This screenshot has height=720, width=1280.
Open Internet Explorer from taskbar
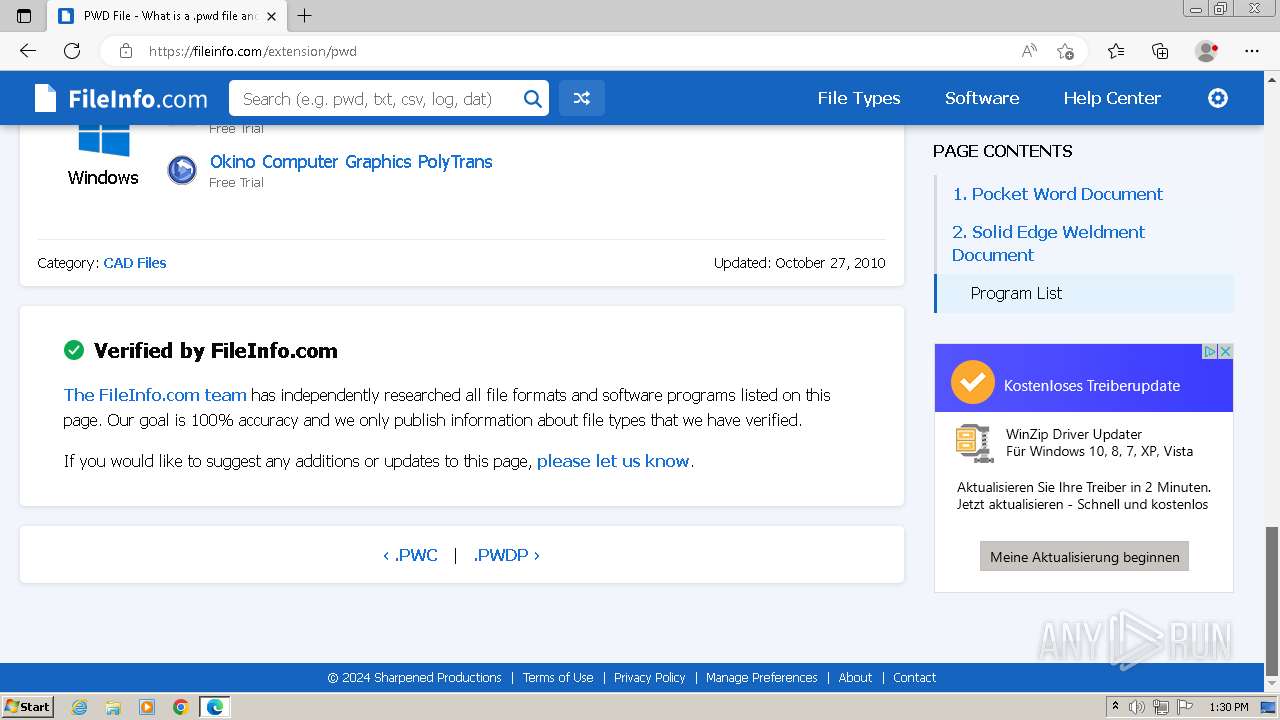(x=80, y=707)
